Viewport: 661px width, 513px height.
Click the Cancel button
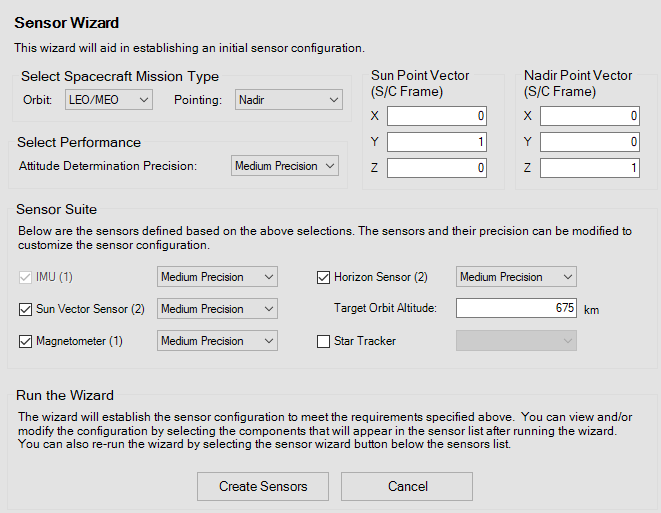tap(406, 487)
